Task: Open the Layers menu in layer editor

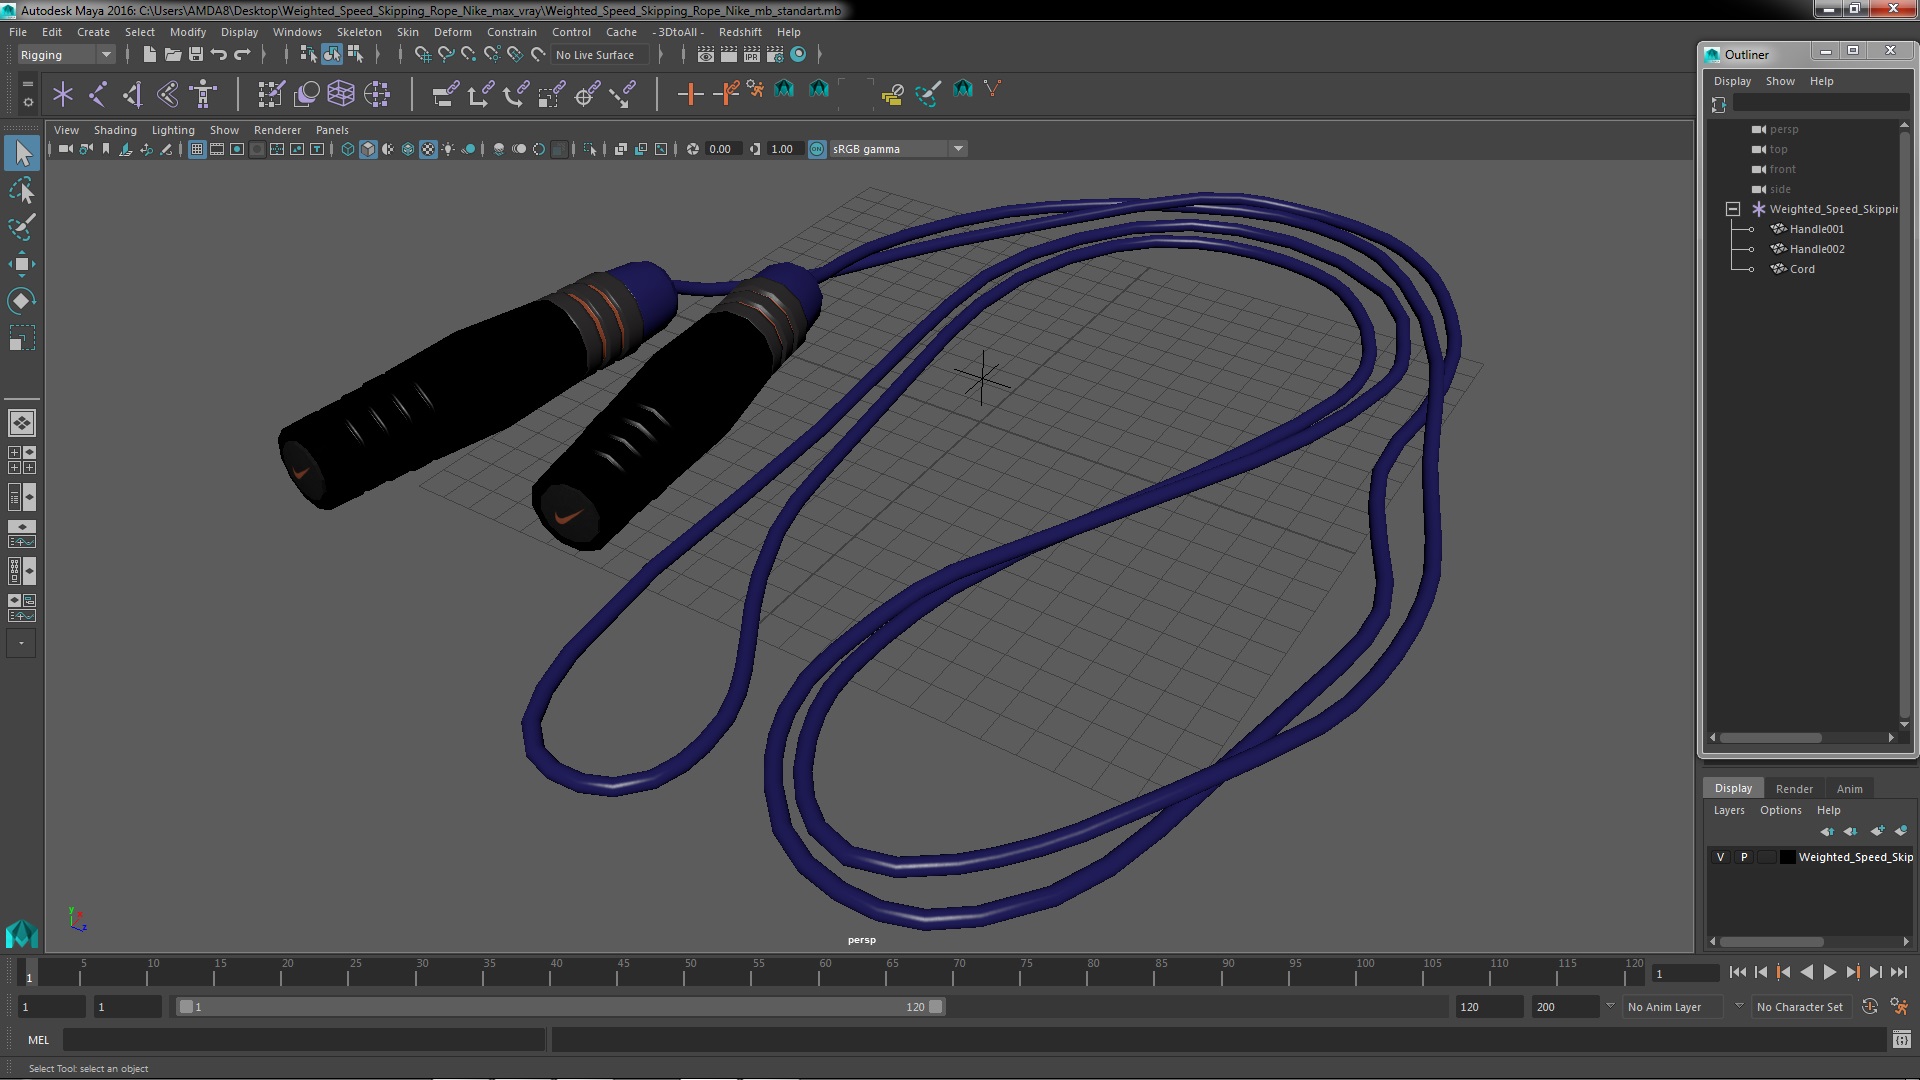Action: [1729, 811]
